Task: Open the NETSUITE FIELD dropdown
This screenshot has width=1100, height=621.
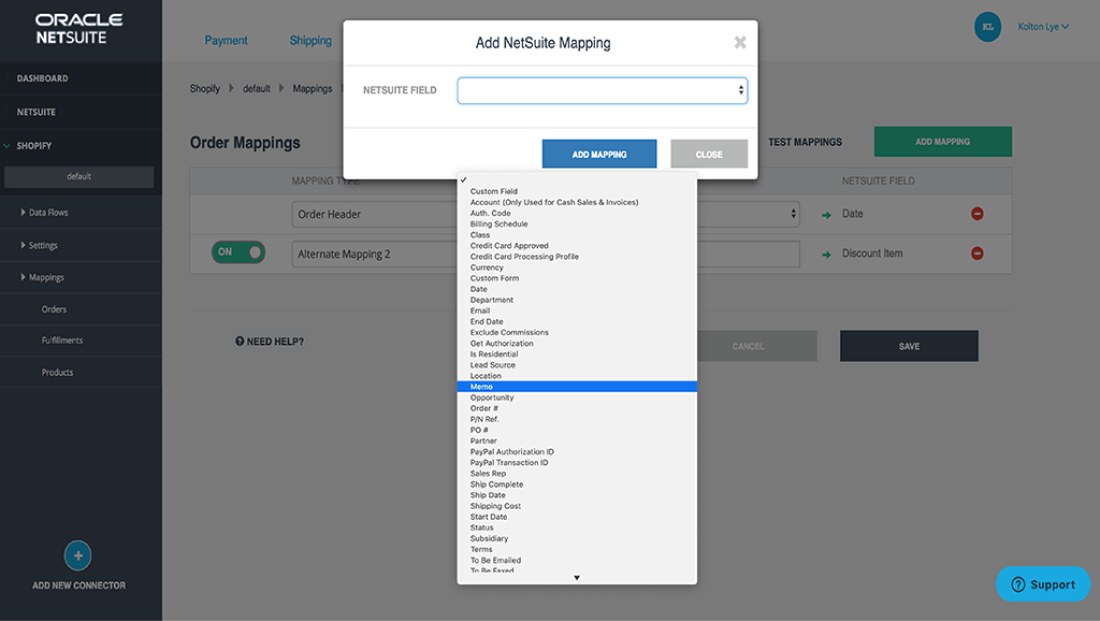Action: (602, 89)
